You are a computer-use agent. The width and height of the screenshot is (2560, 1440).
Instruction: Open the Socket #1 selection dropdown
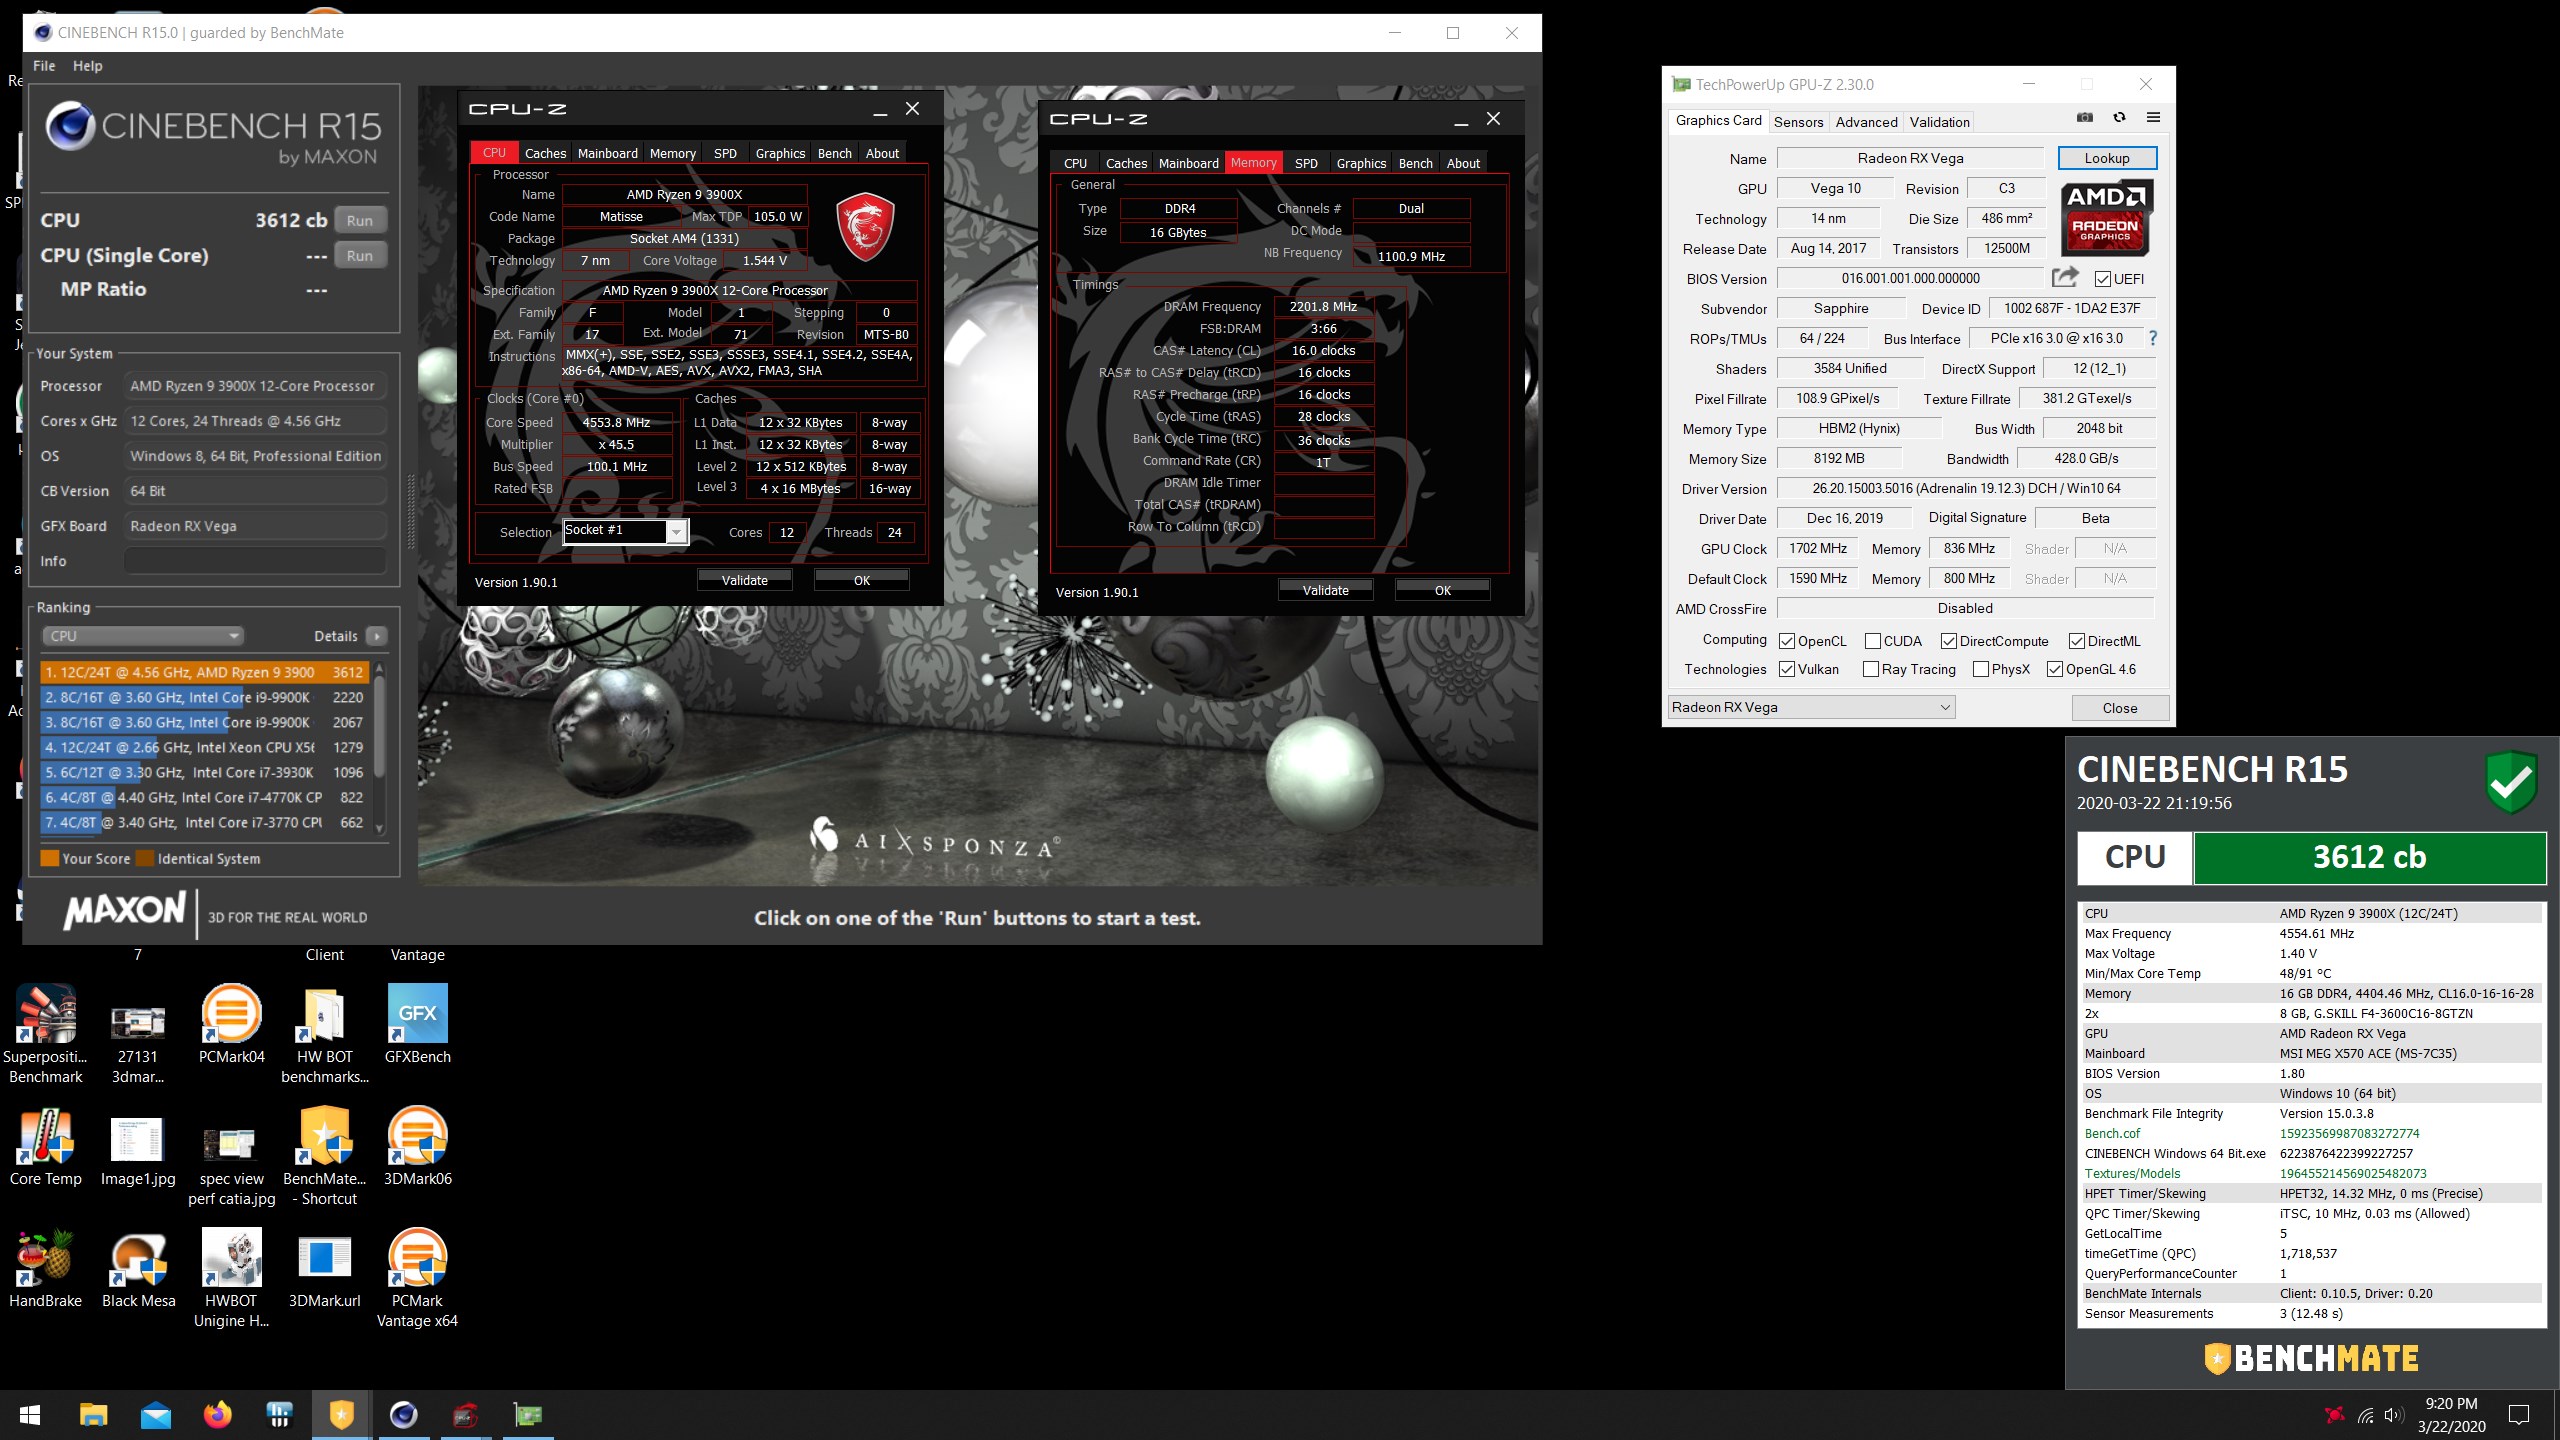pyautogui.click(x=626, y=531)
